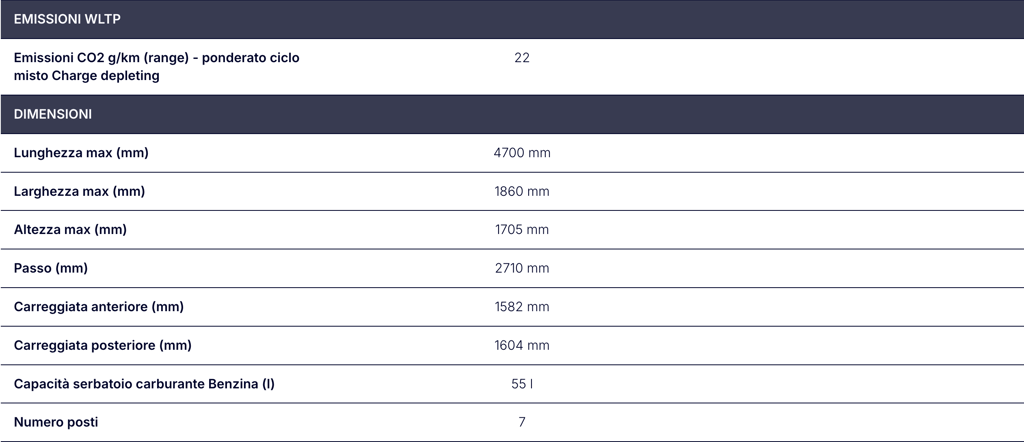
Task: Select the Numero posti row label
Action: (x=56, y=422)
